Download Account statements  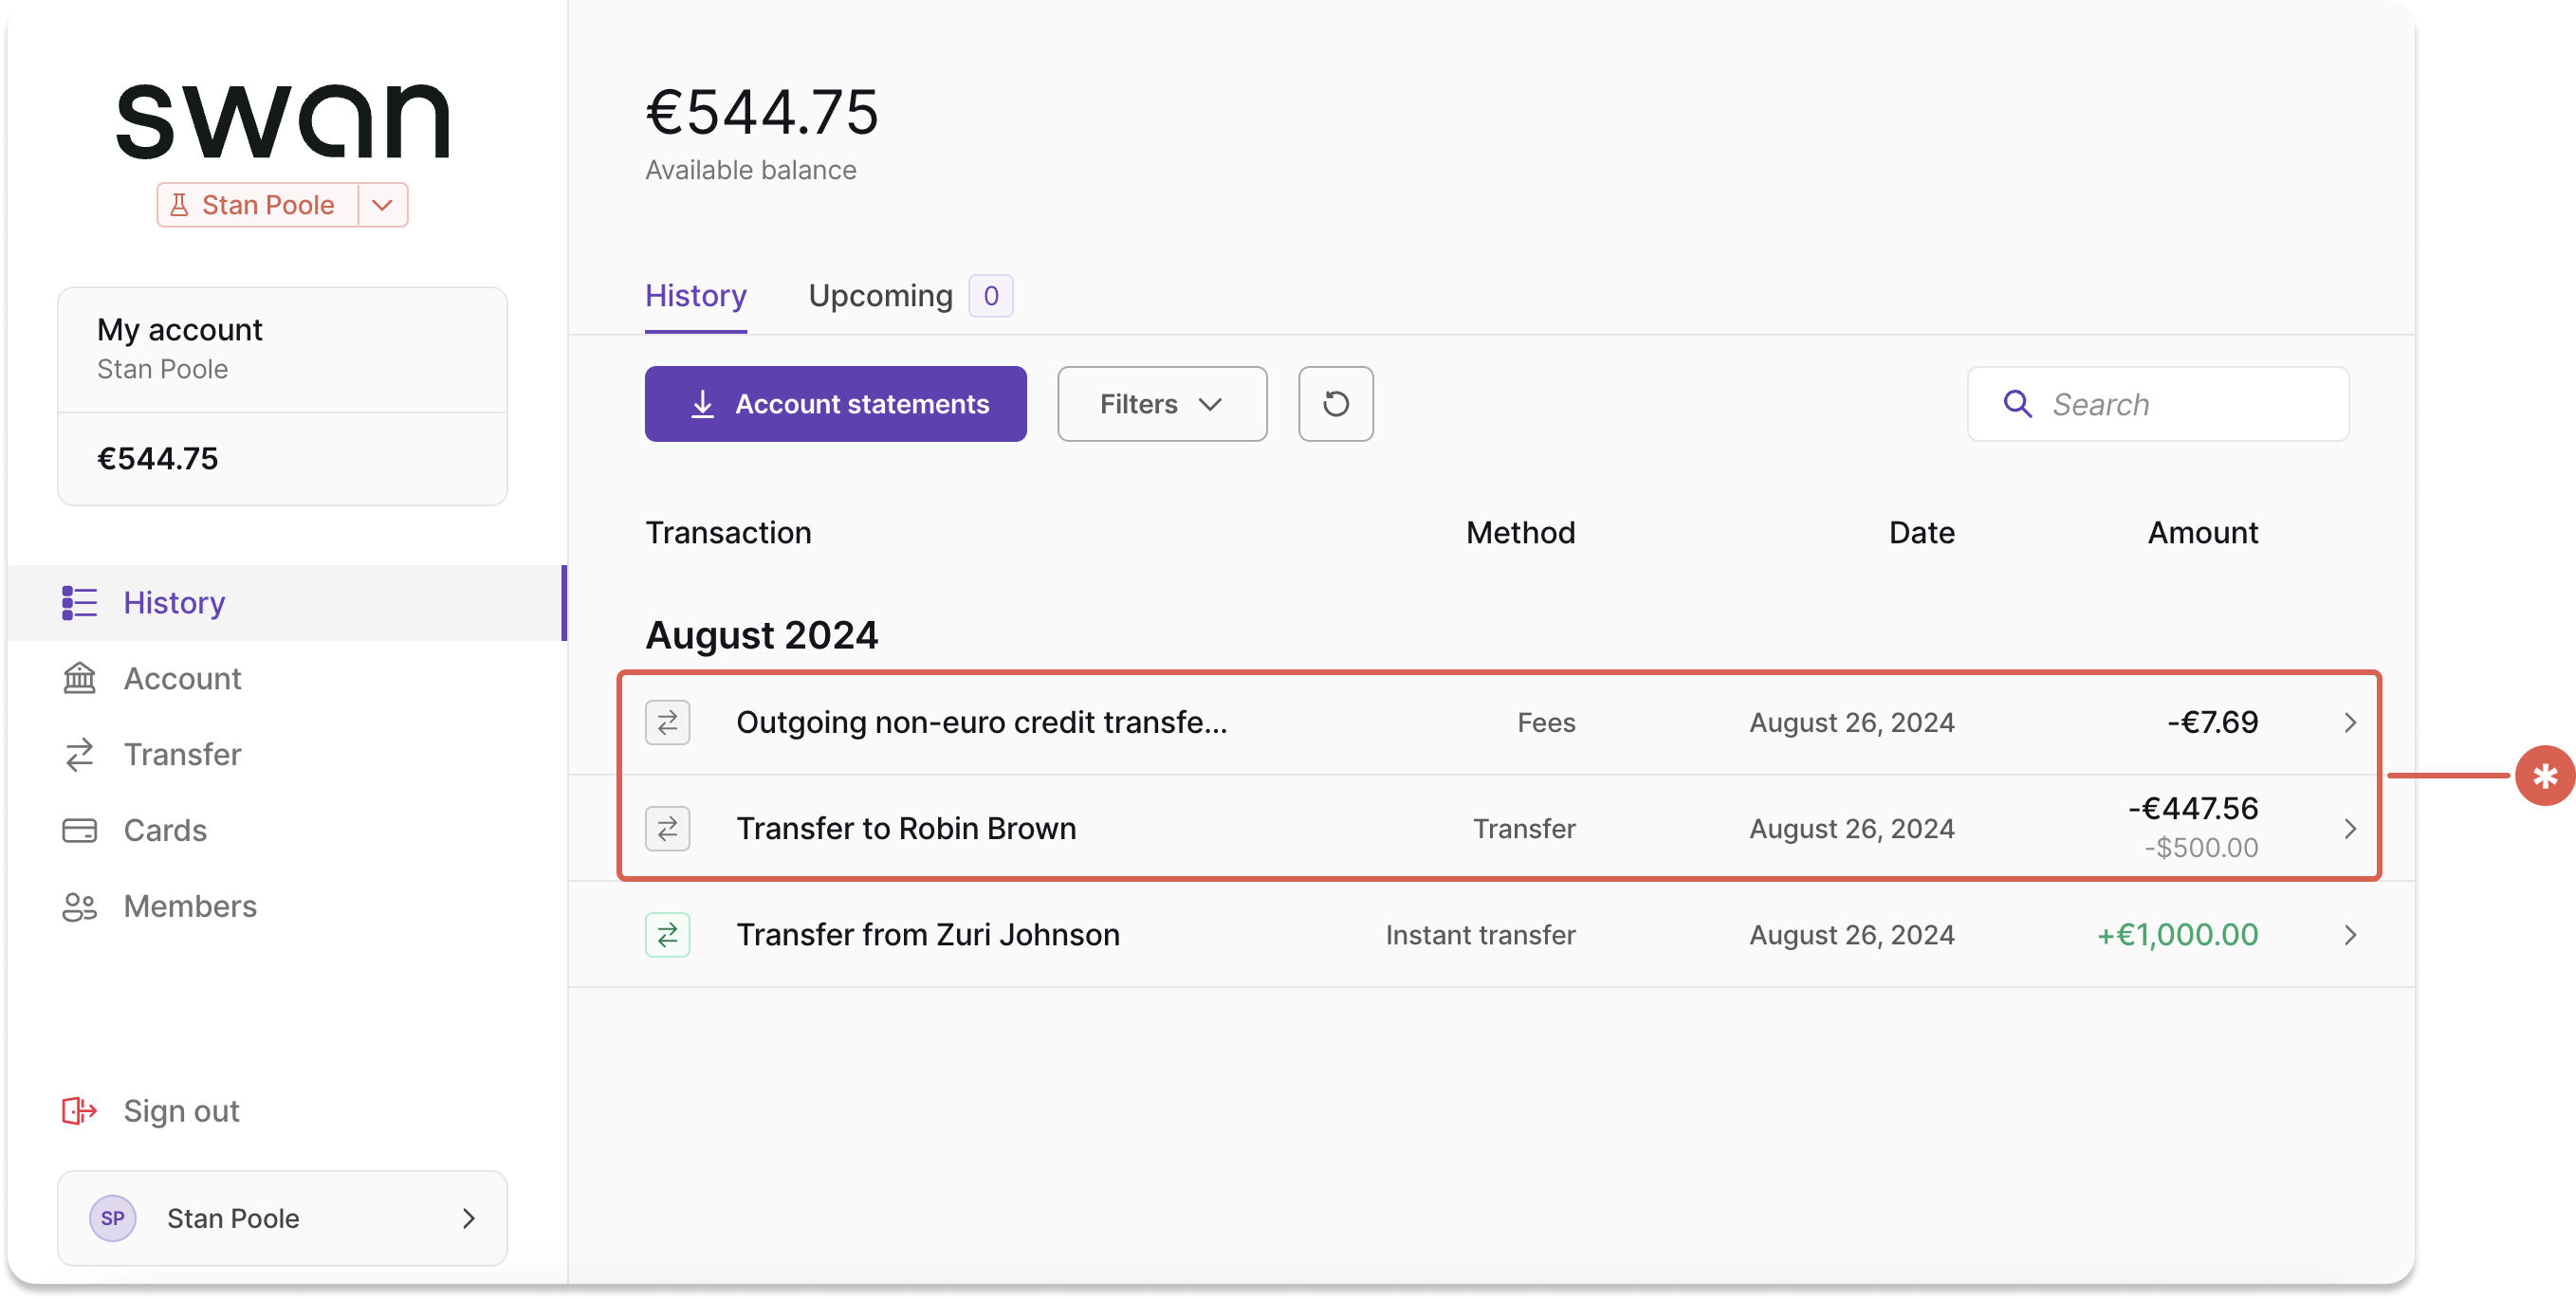(x=835, y=404)
